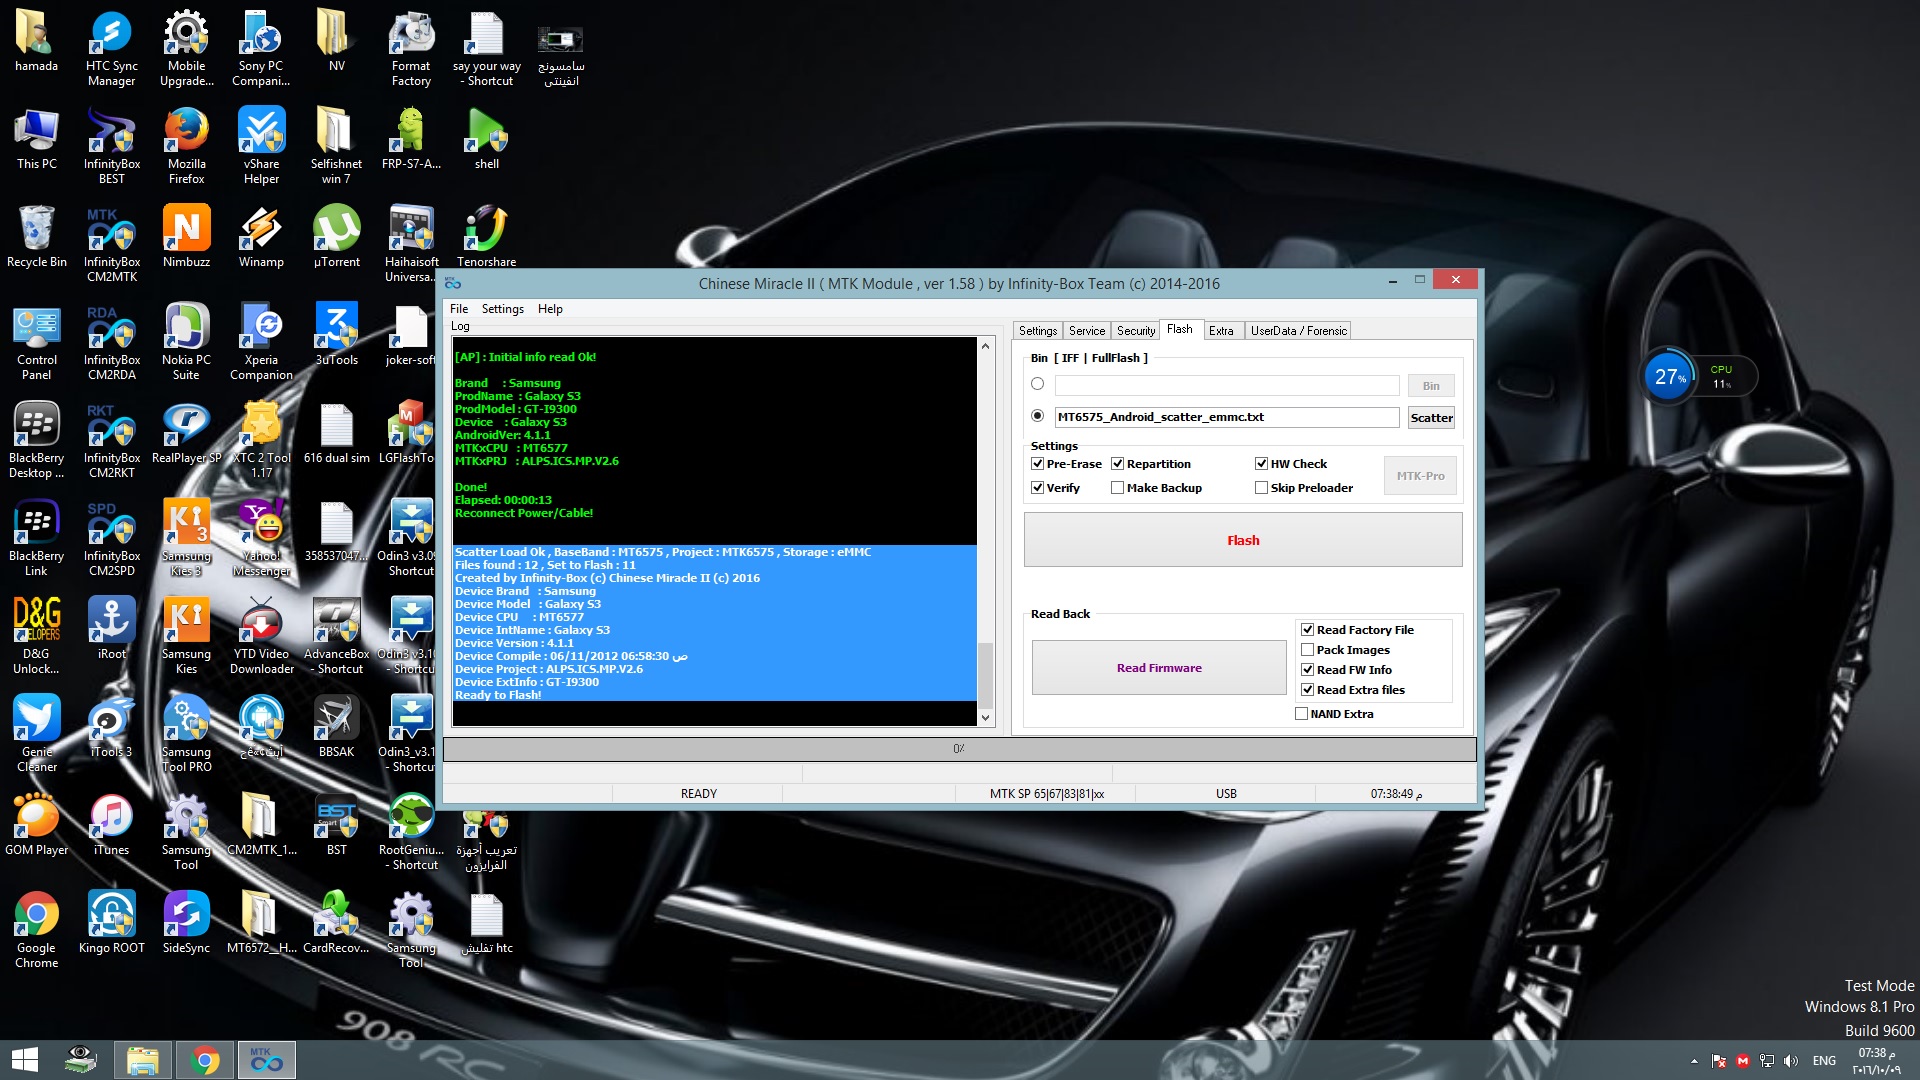Show hidden system tray icons arrow
The width and height of the screenshot is (1920, 1080).
[x=1694, y=1061]
